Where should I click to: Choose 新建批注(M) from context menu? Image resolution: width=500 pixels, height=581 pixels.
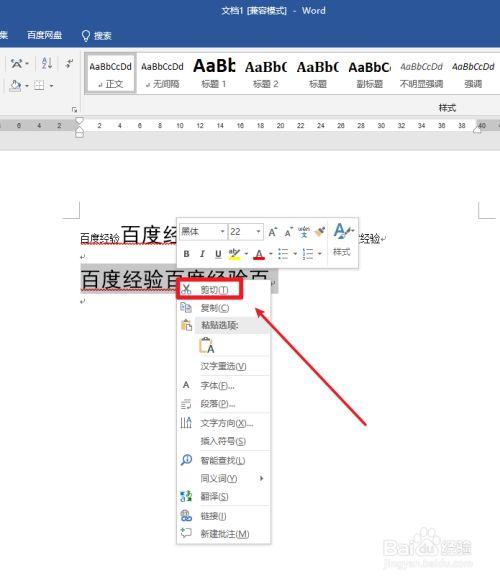point(224,534)
